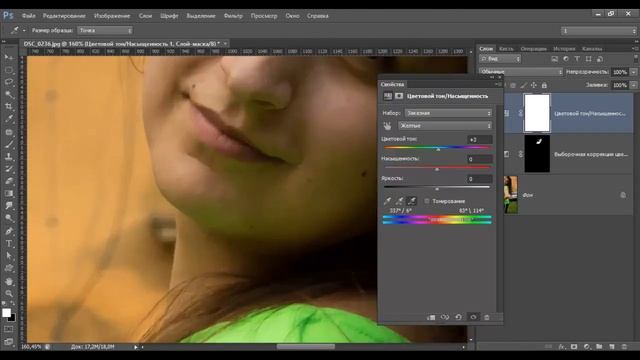The image size is (640, 360).
Task: Toggle adjustment layer visibility in Properties
Action: (x=473, y=317)
